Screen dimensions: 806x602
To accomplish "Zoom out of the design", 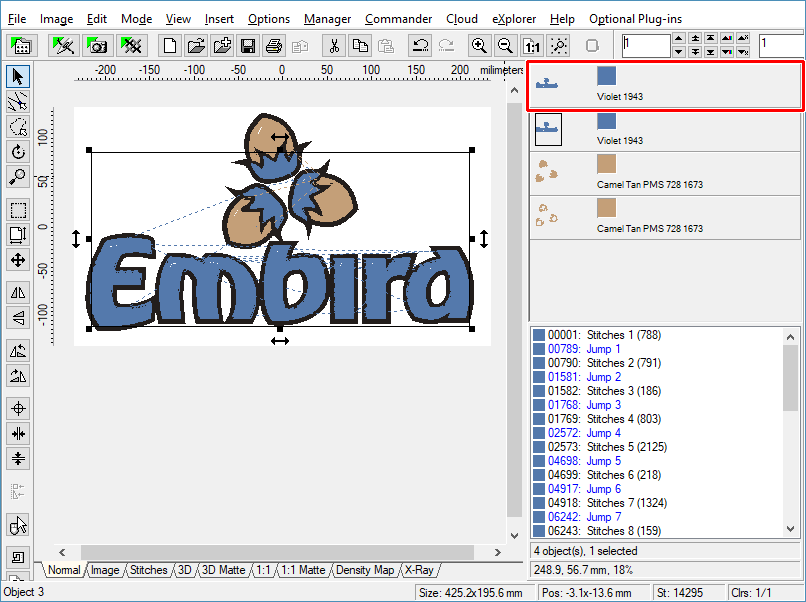I will [505, 46].
